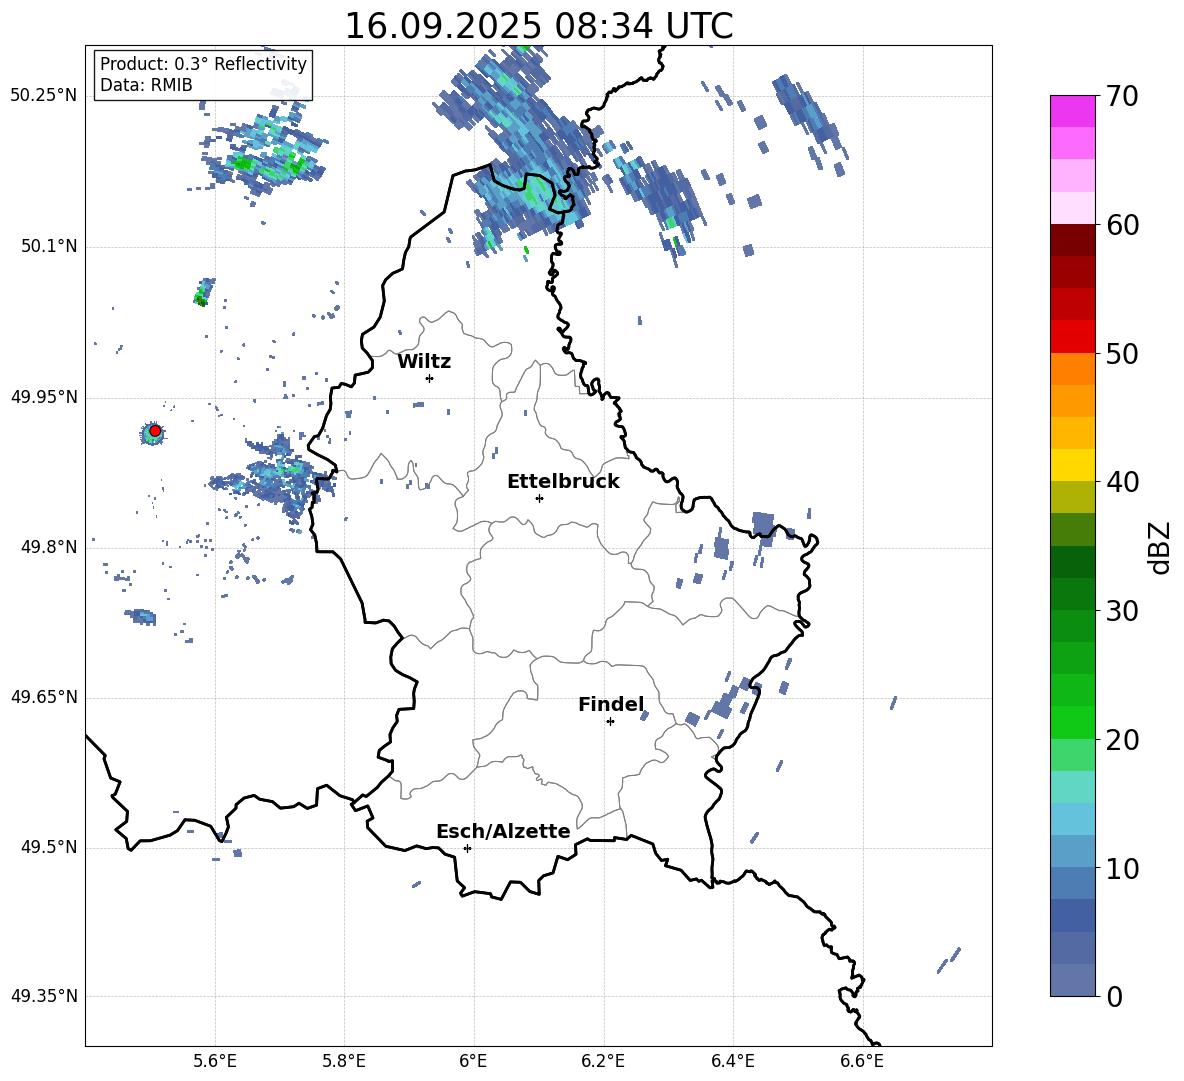Image resolution: width=1184 pixels, height=1081 pixels.
Task: Click the colorbar tick label 40
Action: 1122,482
